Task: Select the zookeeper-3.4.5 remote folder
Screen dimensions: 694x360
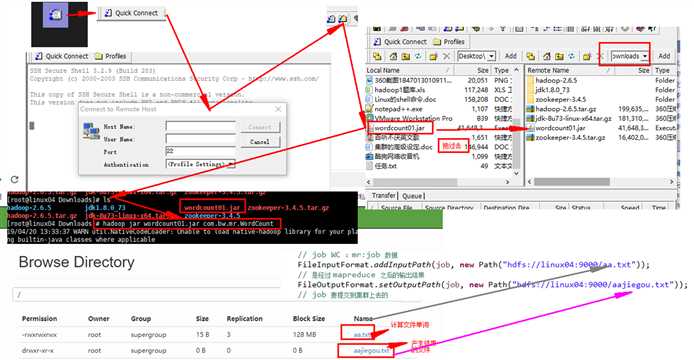Action: tap(560, 99)
